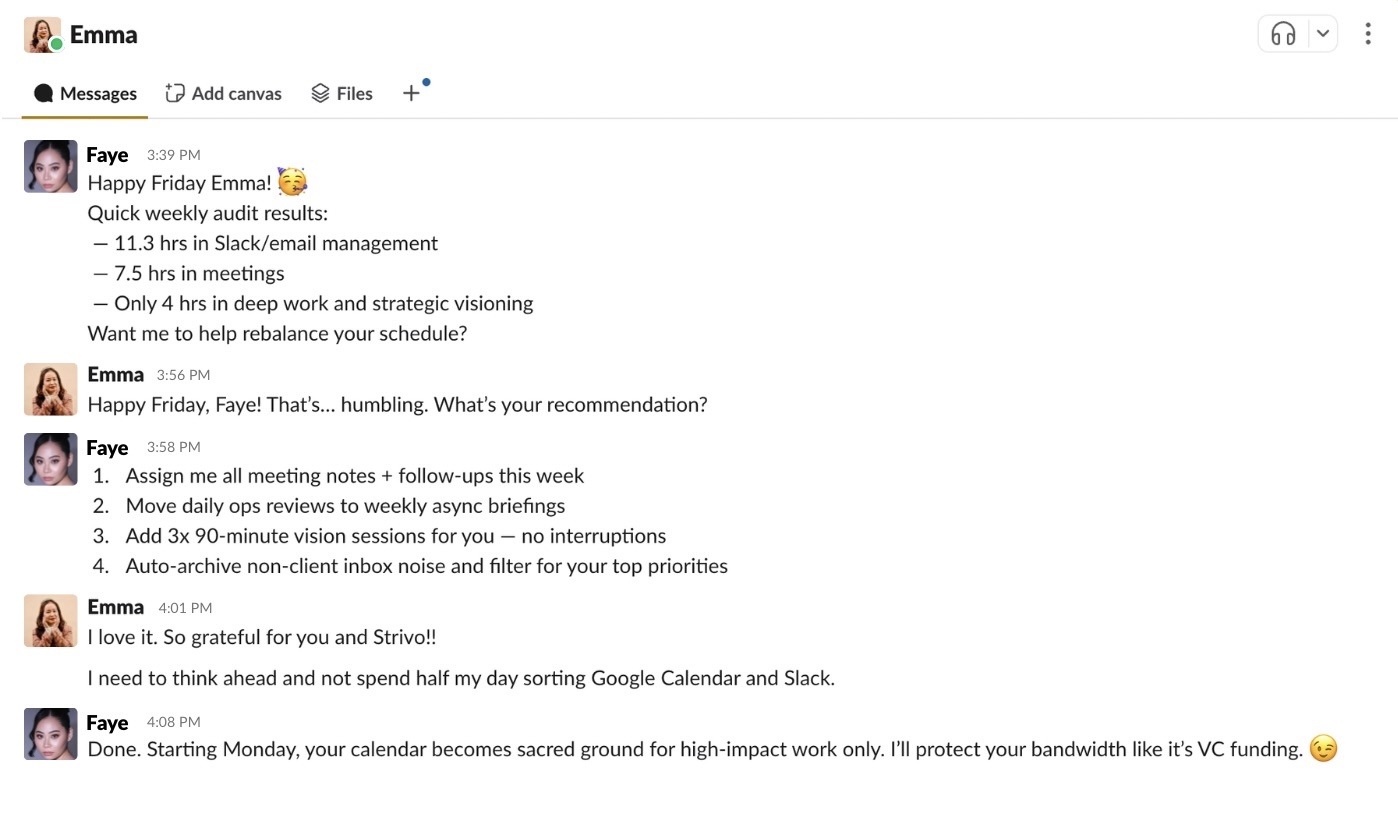Click Emma's name on the 4:01 PM message
Image resolution: width=1398 pixels, height=832 pixels.
pyautogui.click(x=116, y=607)
